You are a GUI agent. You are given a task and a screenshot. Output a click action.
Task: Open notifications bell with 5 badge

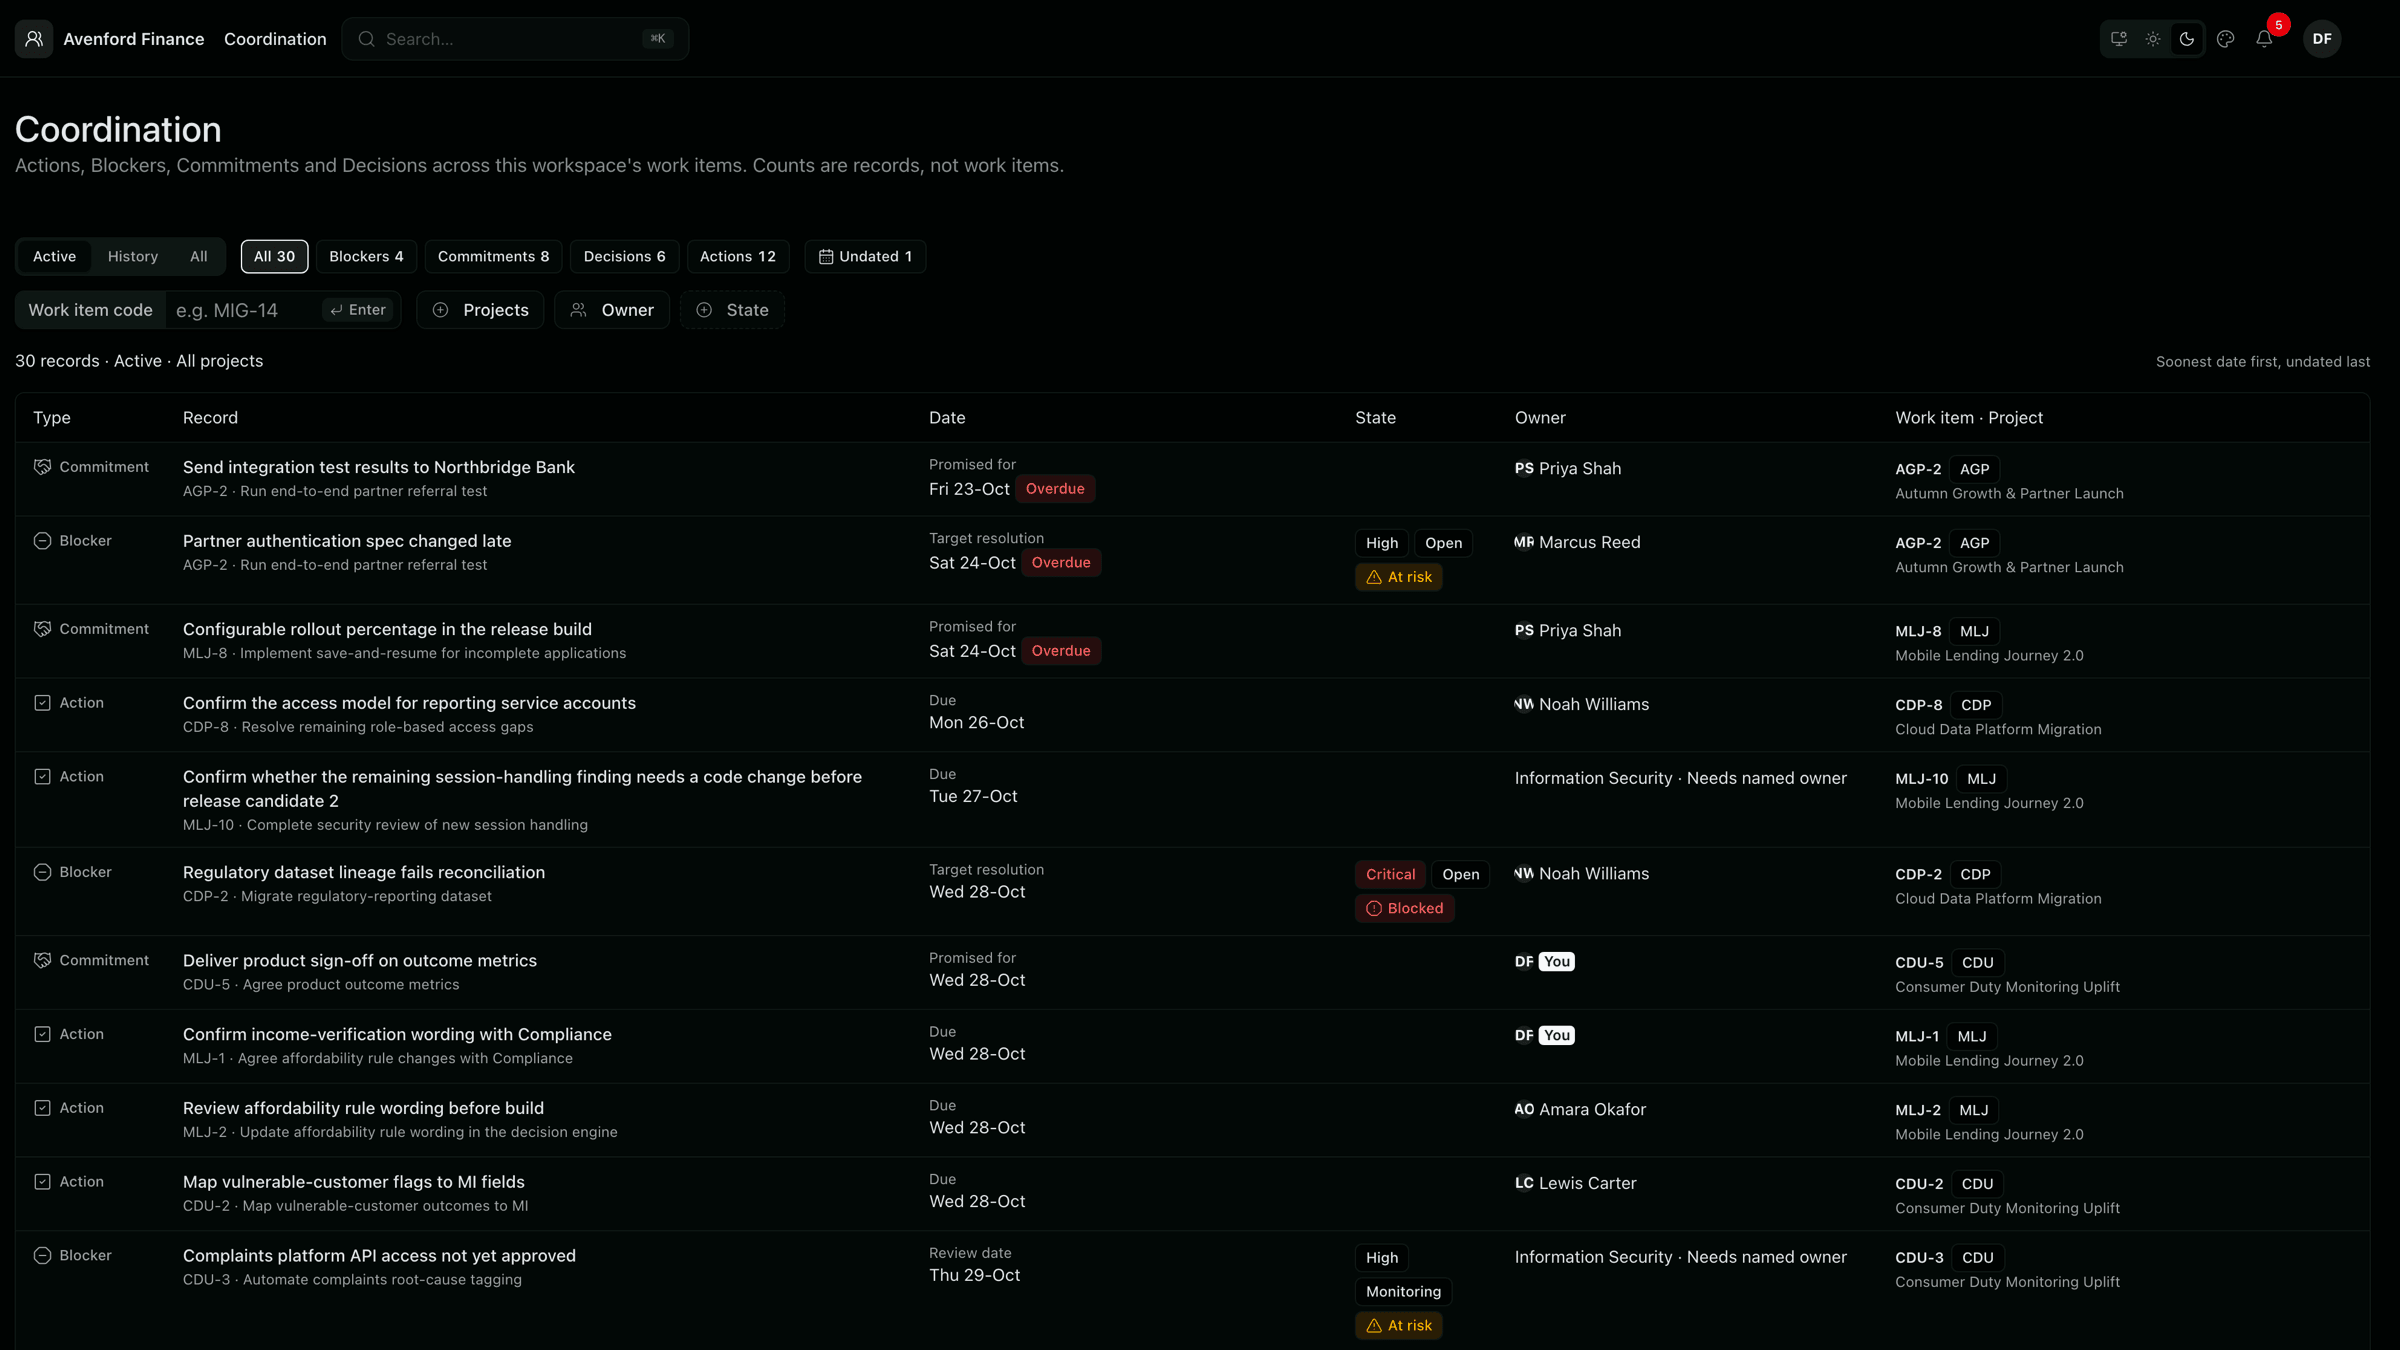pyautogui.click(x=2265, y=39)
